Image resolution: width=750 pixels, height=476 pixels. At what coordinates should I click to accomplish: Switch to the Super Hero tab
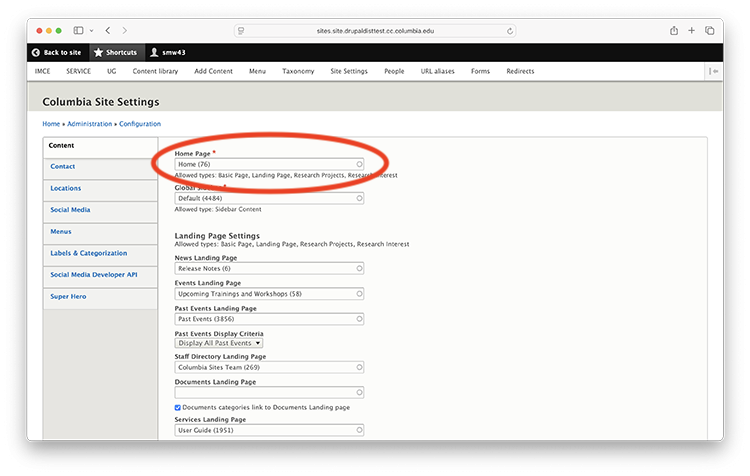pos(100,297)
